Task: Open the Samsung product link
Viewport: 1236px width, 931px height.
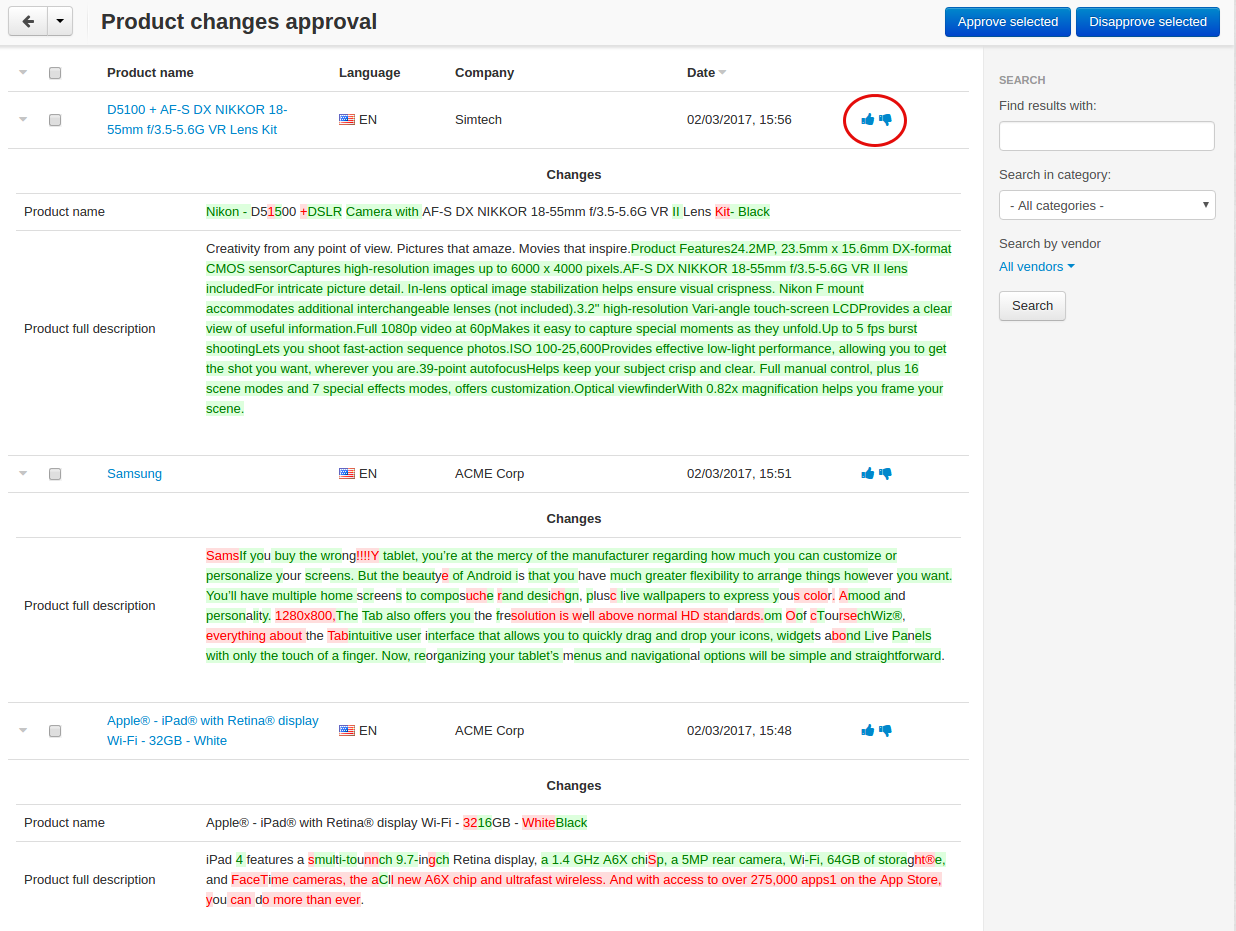Action: [x=134, y=474]
